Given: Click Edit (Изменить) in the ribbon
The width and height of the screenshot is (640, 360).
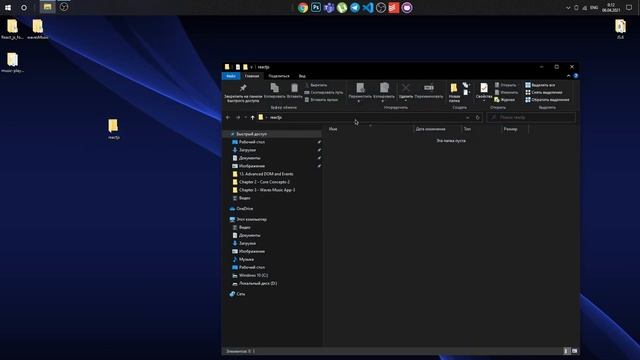Looking at the screenshot, I should point(506,92).
